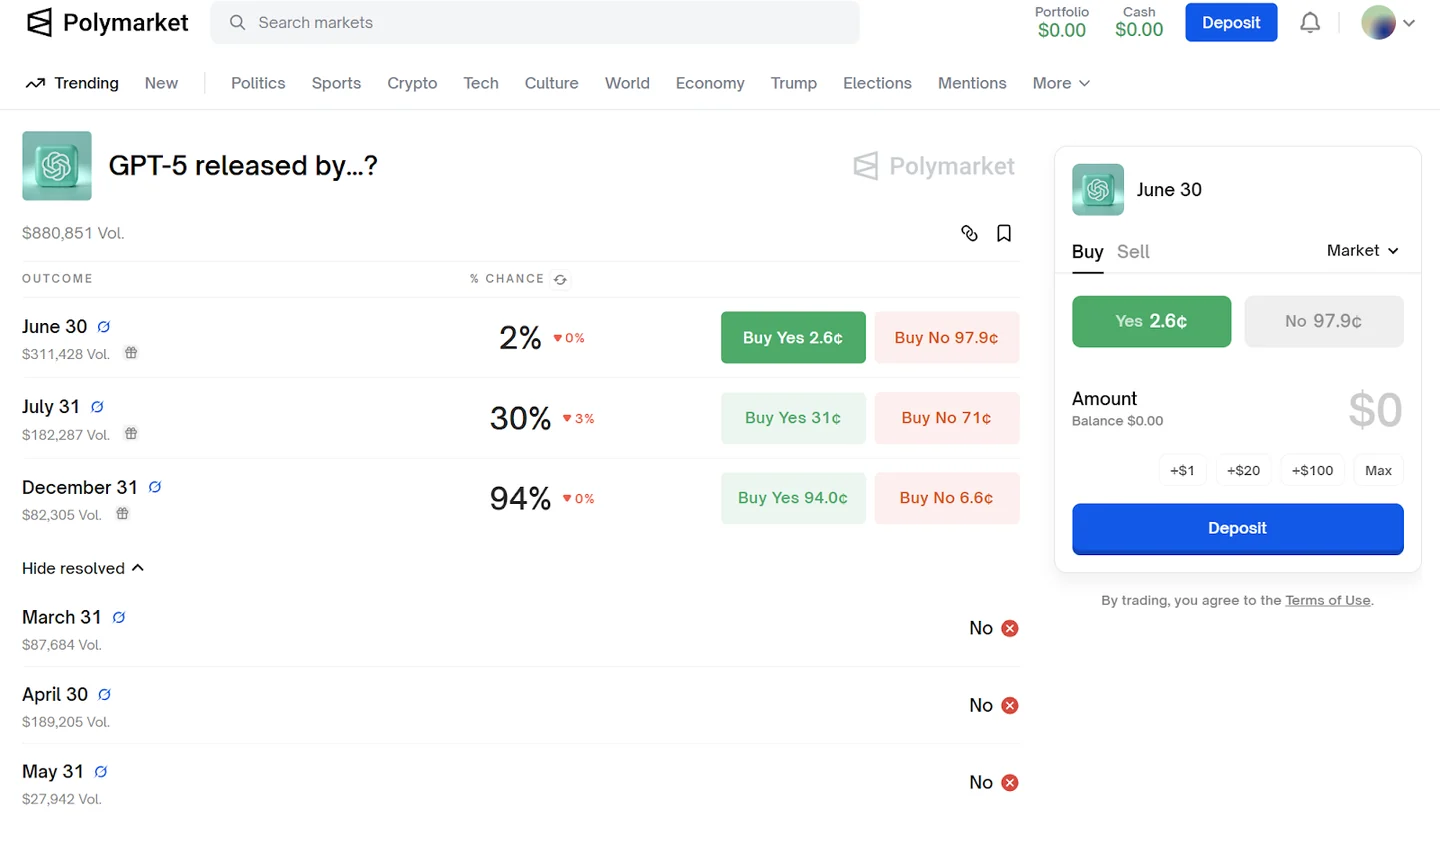Click Buy Yes 31¢ for July 31
Viewport: 1440px width, 853px height.
pos(793,418)
